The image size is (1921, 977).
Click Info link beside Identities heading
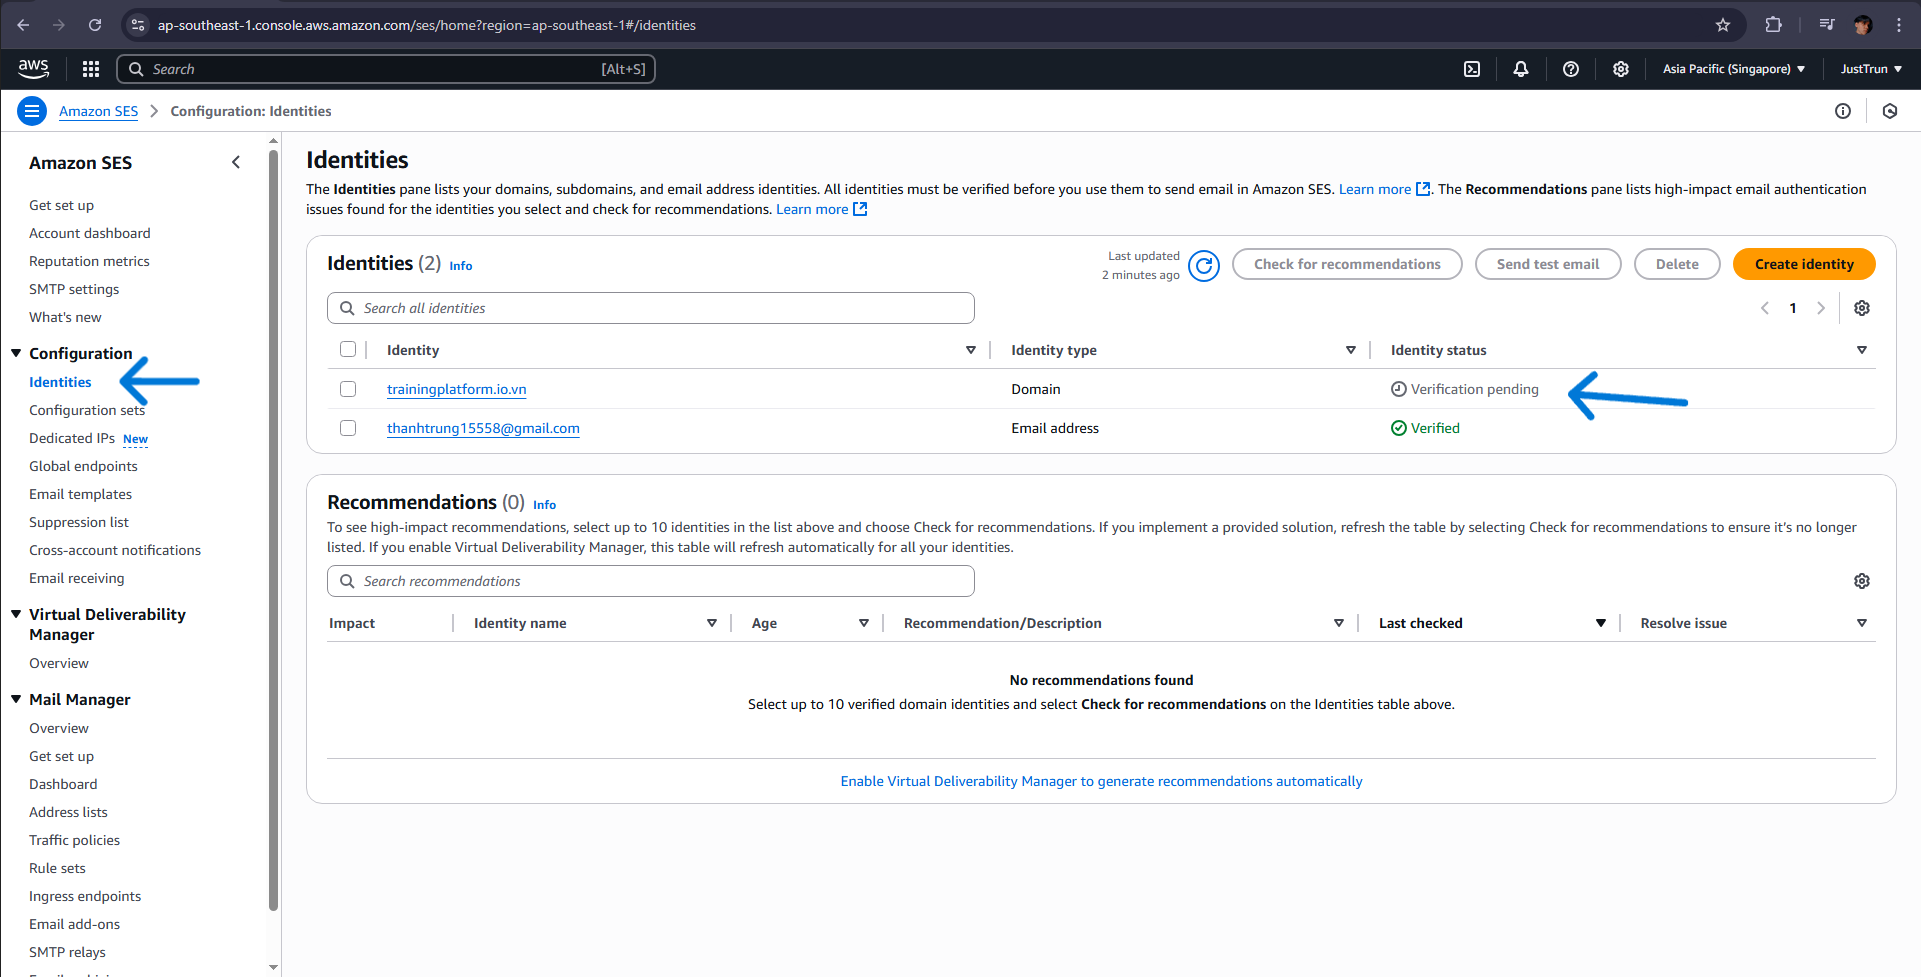460,266
